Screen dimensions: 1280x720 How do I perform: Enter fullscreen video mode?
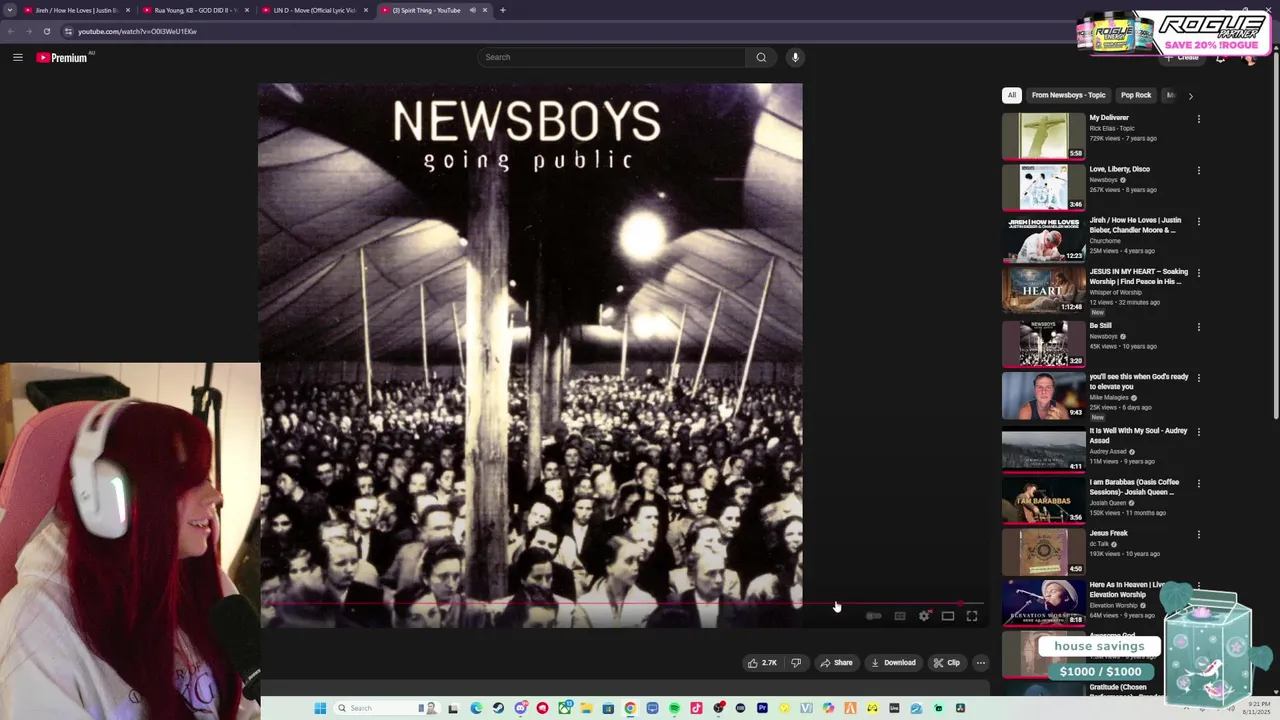coord(972,616)
